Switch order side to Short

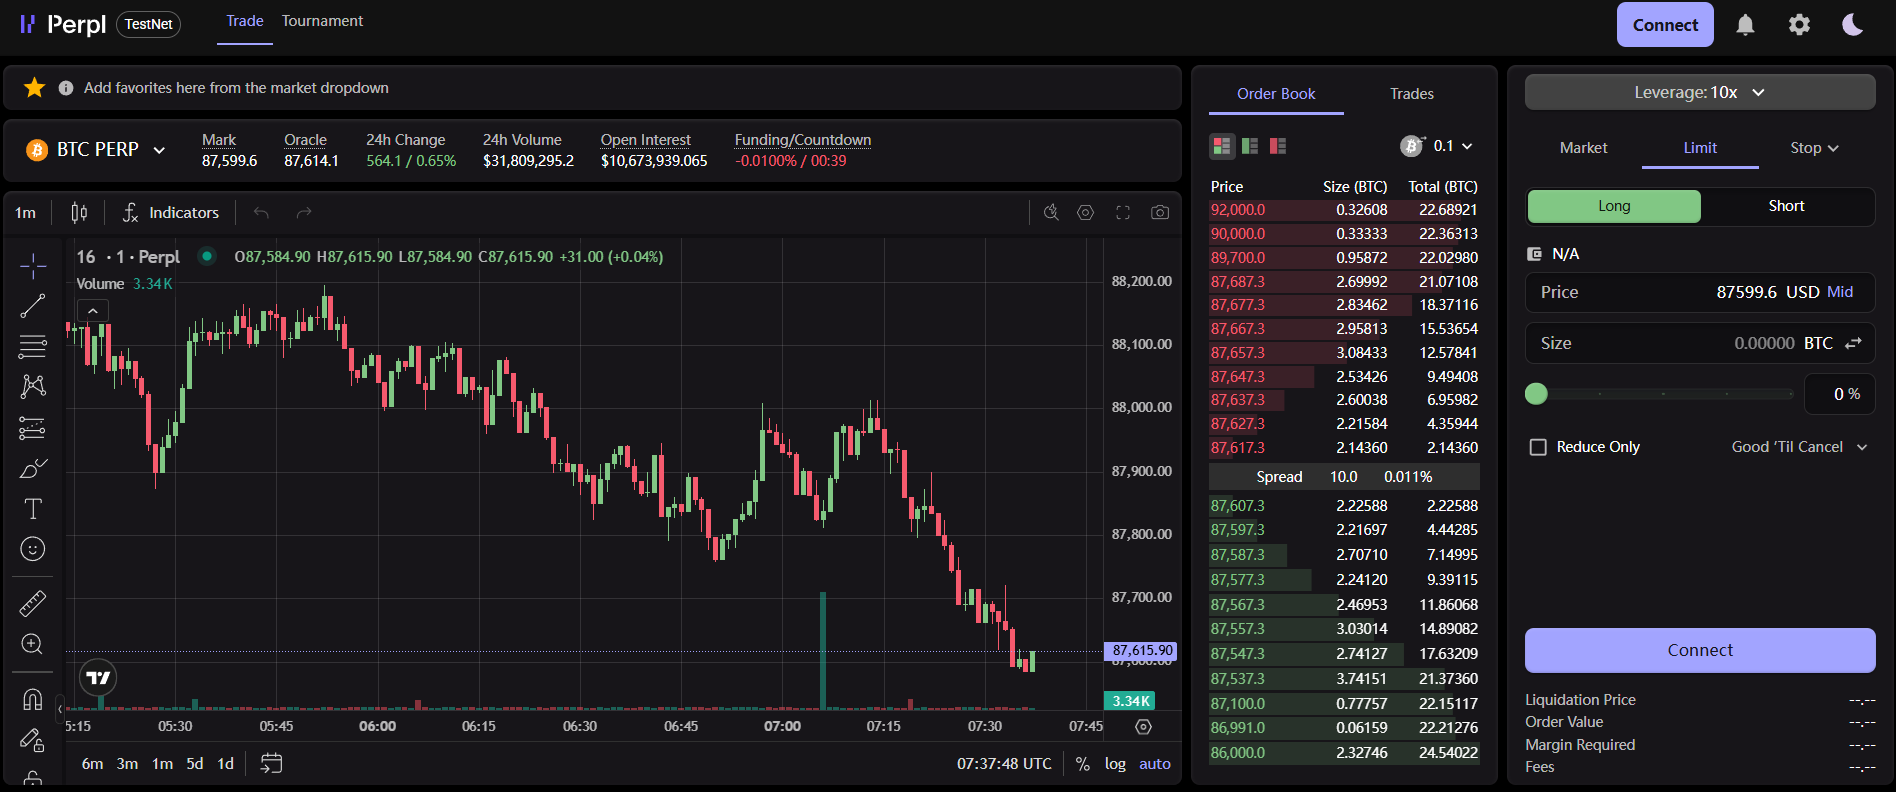pyautogui.click(x=1786, y=206)
